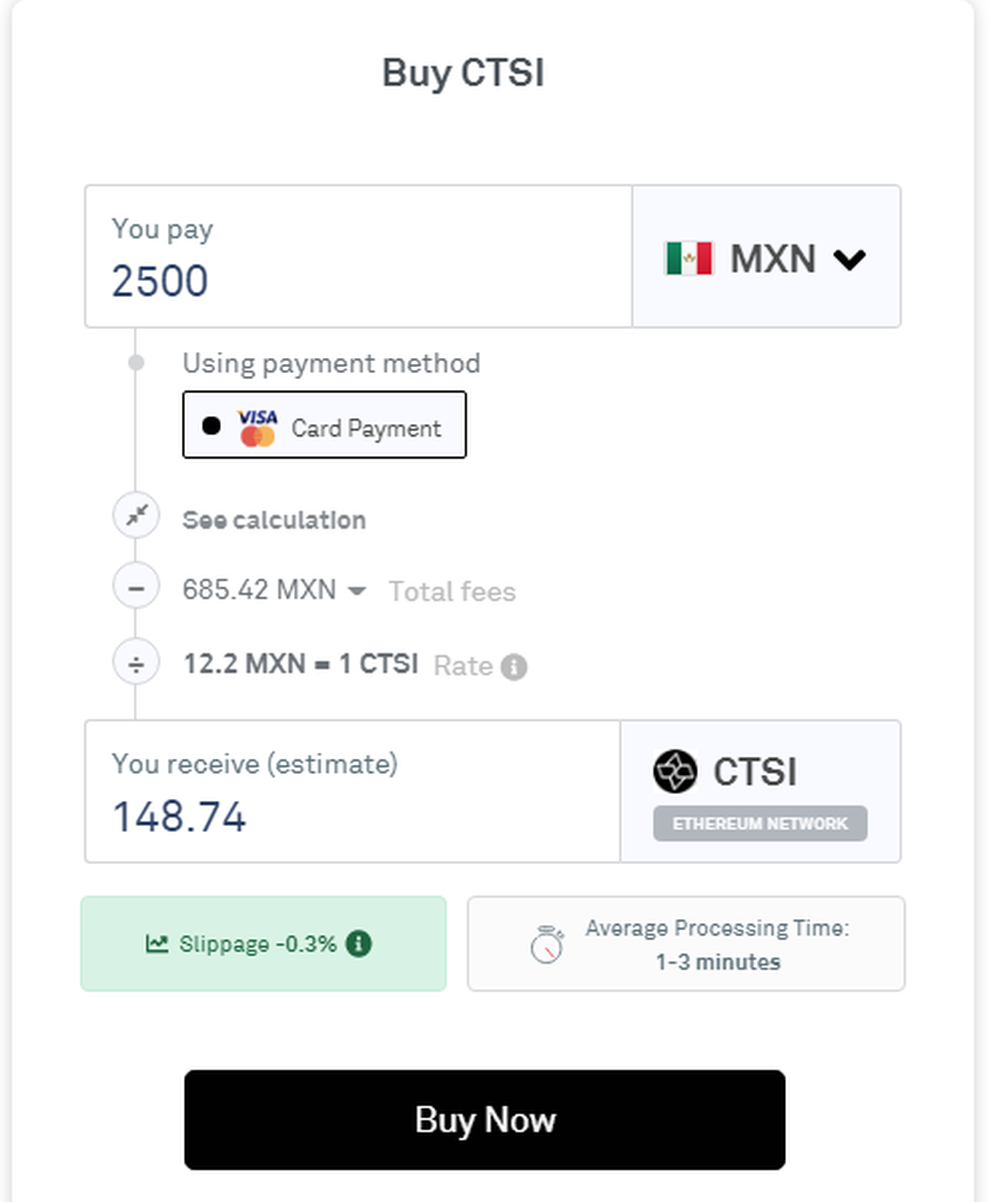
Task: Click the Slippage -0.3% green box
Action: 263,943
